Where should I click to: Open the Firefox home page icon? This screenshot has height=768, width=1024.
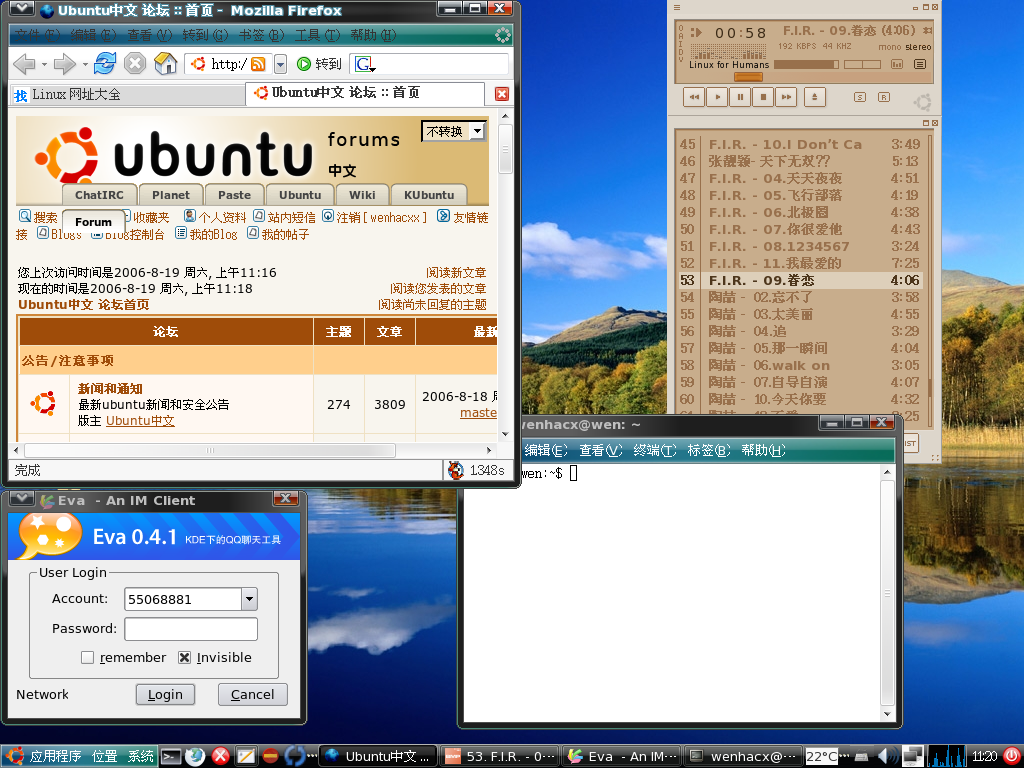pyautogui.click(x=165, y=63)
